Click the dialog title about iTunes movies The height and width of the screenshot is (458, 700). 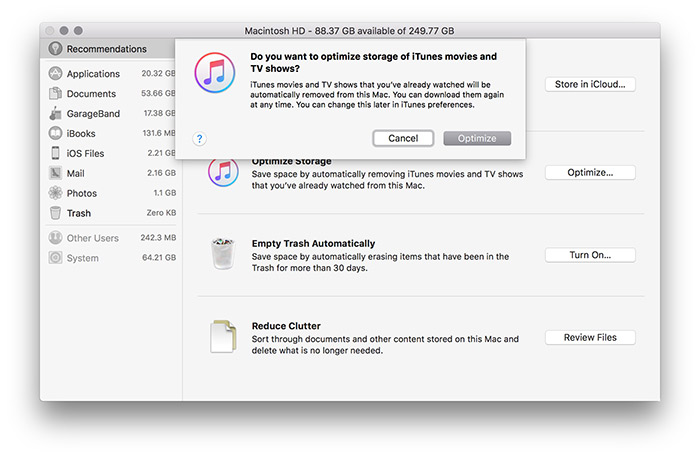374,62
